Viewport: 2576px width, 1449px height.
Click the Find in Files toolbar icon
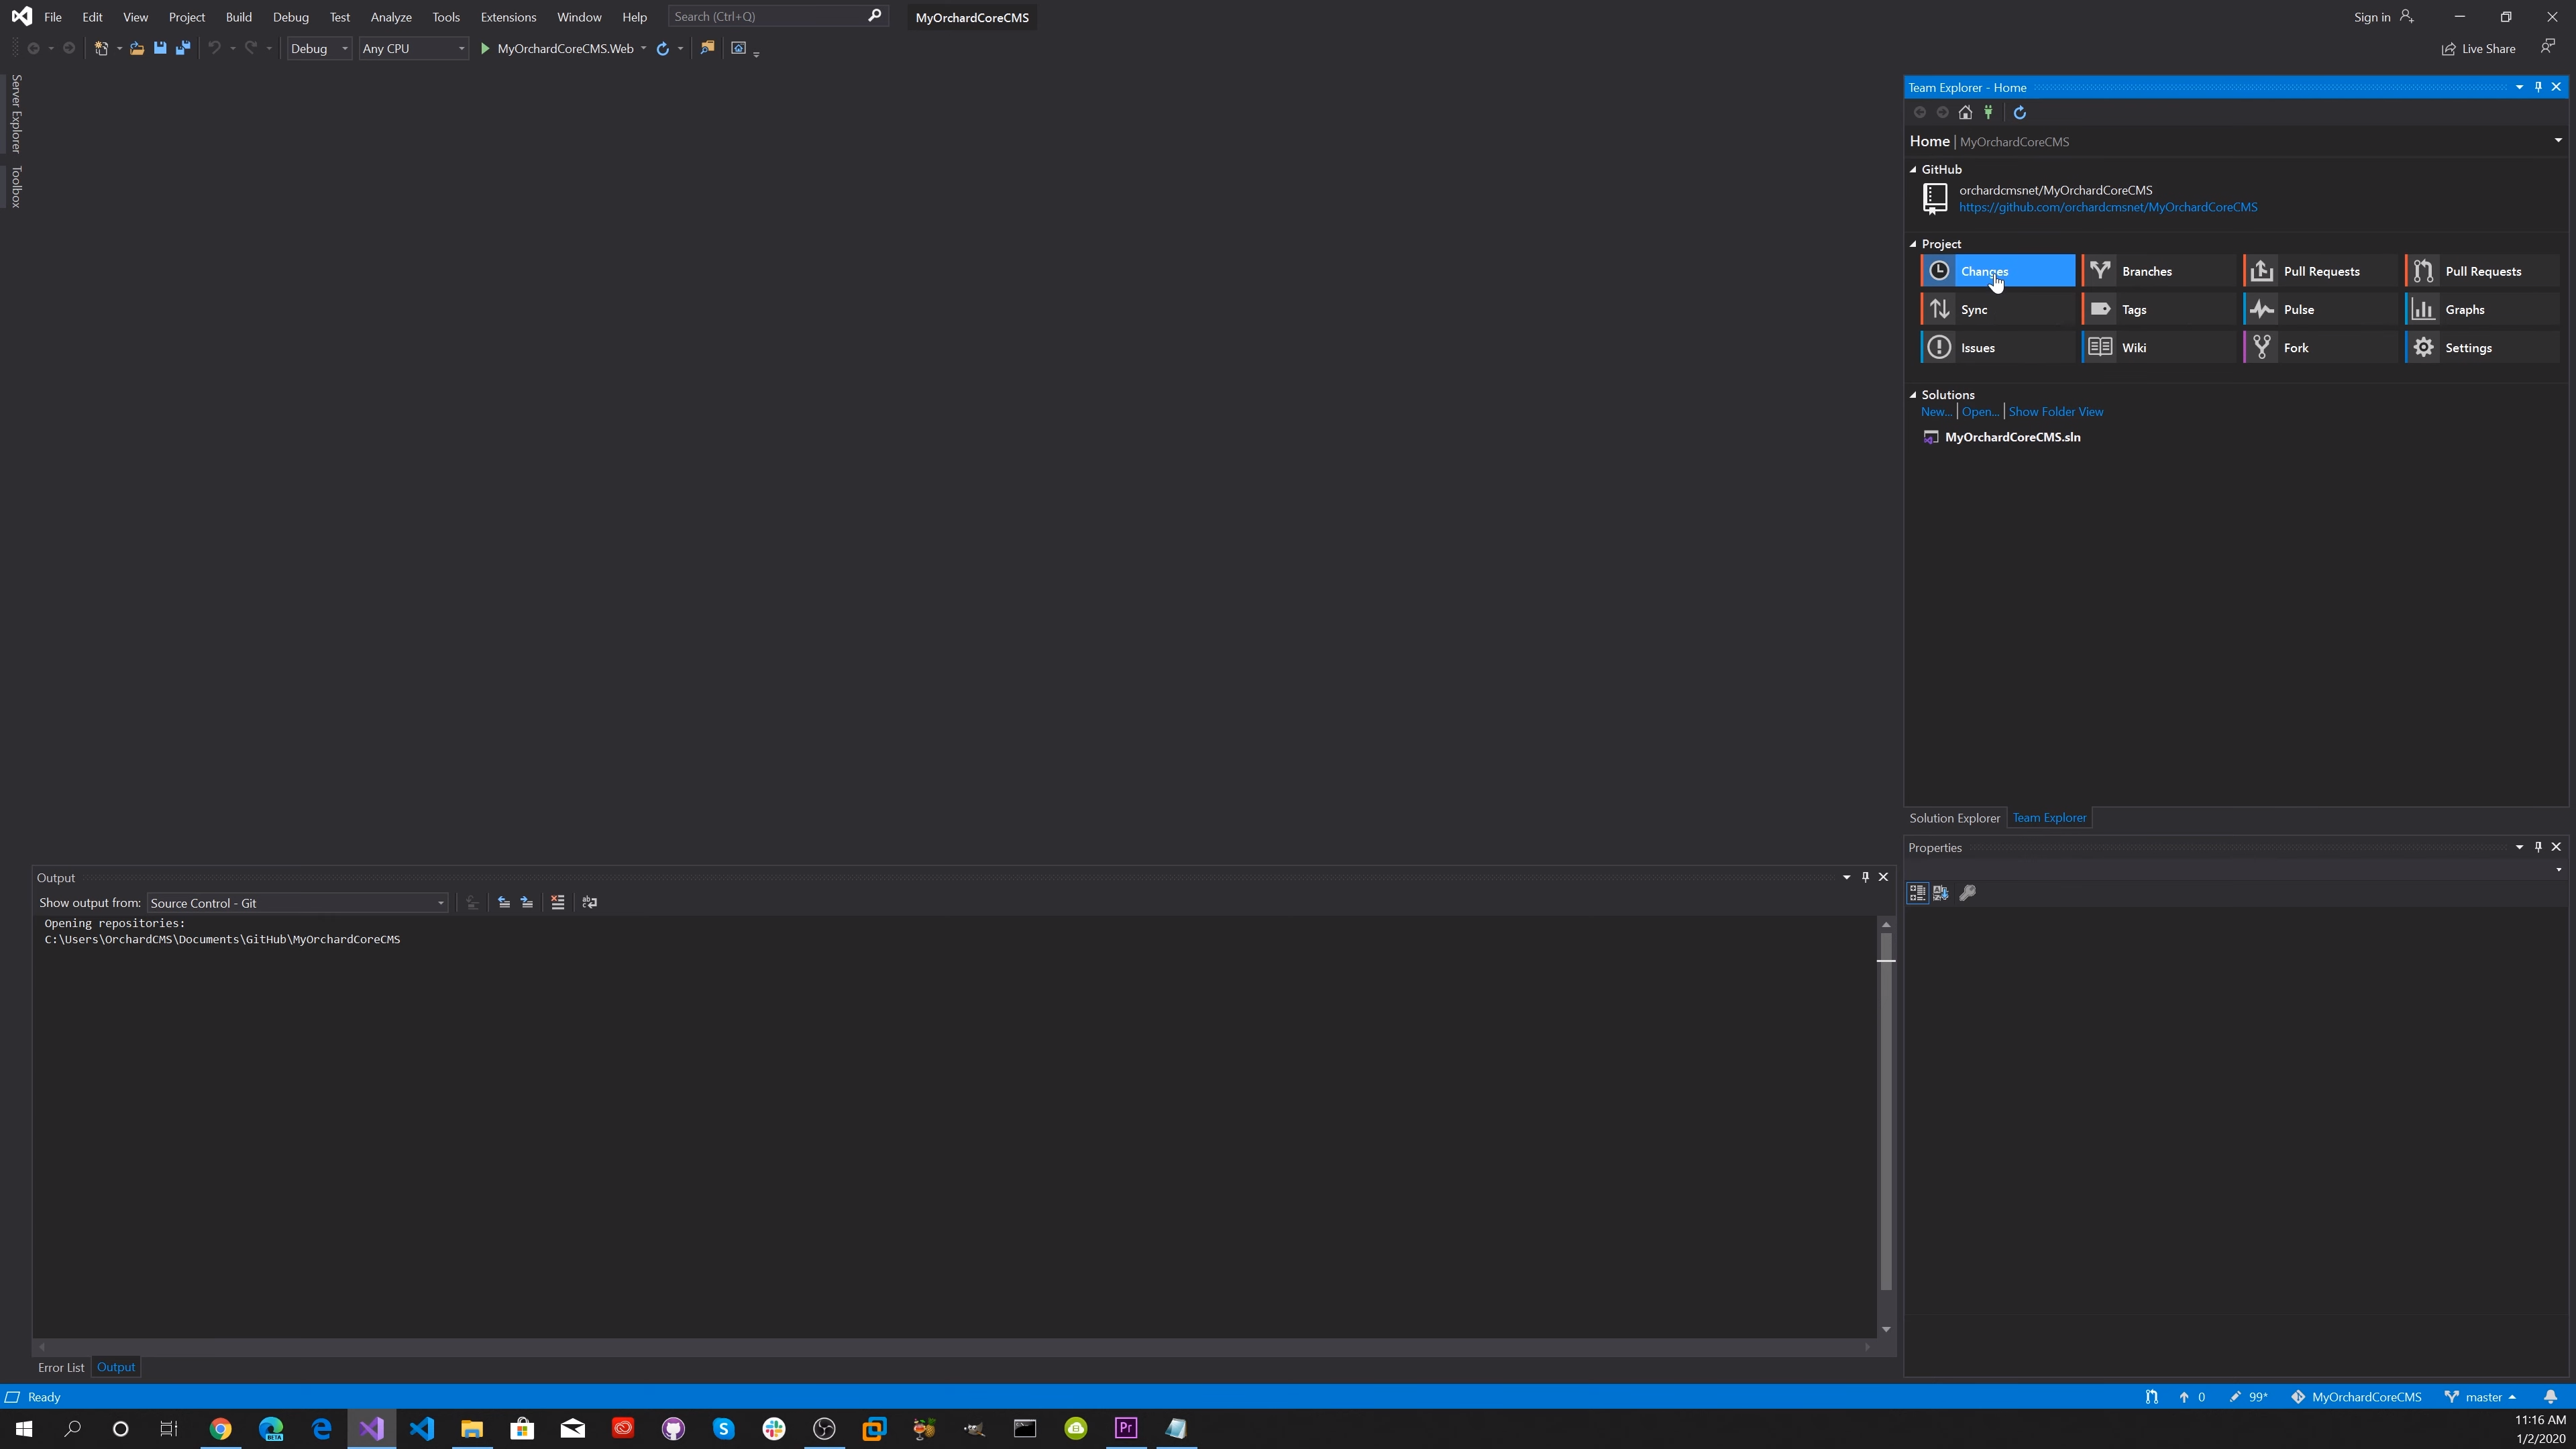click(x=707, y=48)
